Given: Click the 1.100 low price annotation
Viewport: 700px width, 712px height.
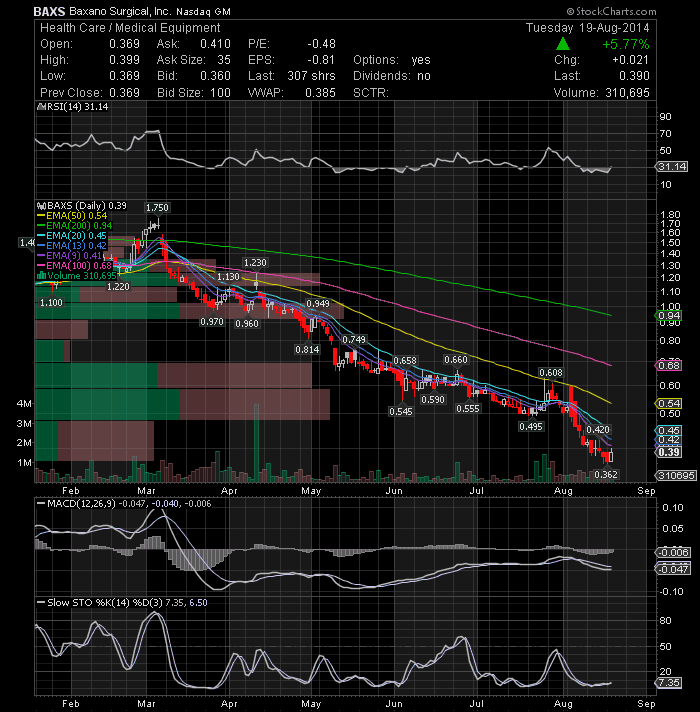Looking at the screenshot, I should point(51,302).
